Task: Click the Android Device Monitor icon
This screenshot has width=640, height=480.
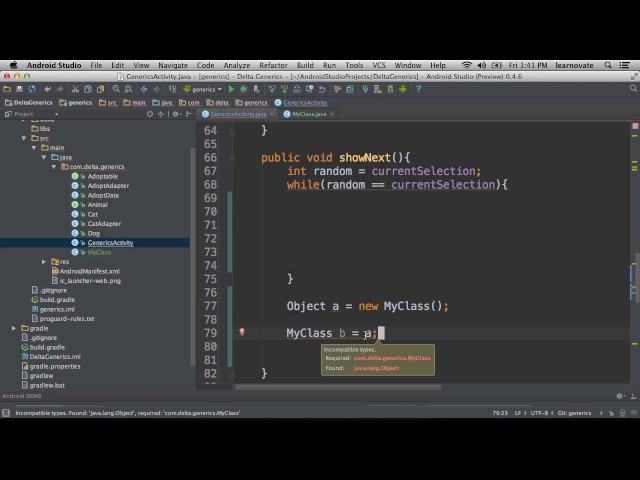Action: point(403,89)
